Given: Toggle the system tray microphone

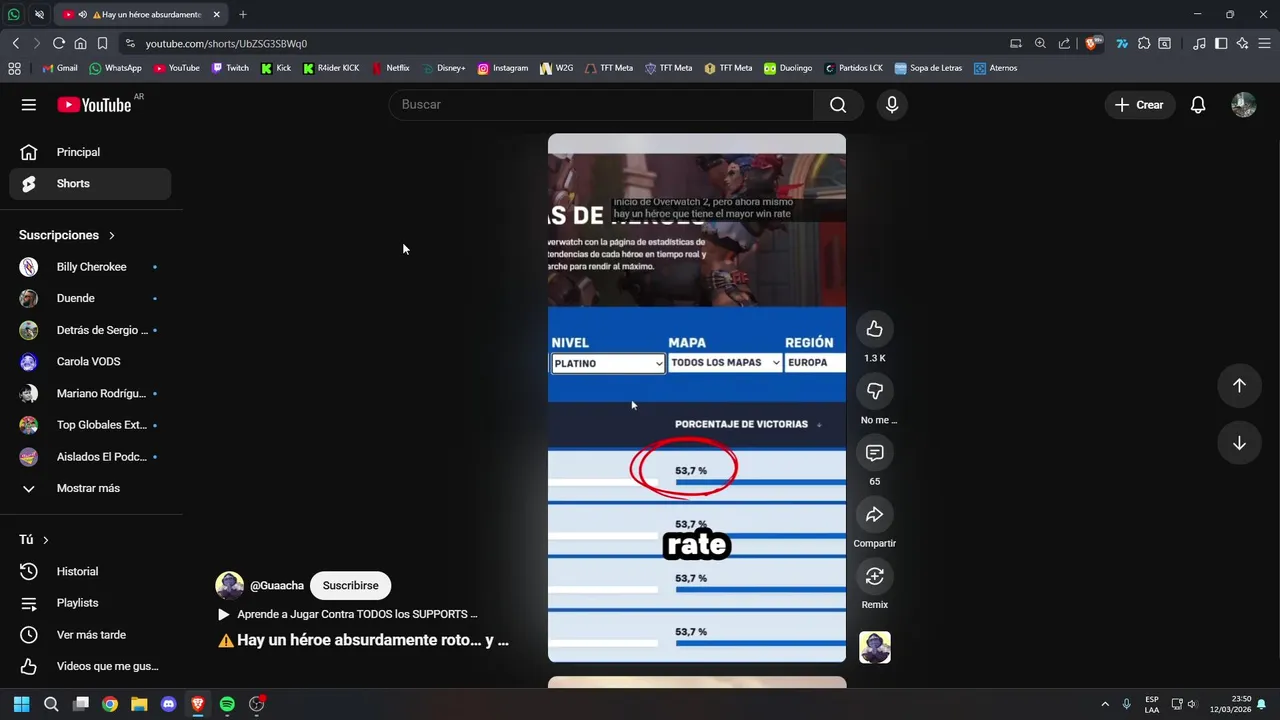Looking at the screenshot, I should 1127,704.
